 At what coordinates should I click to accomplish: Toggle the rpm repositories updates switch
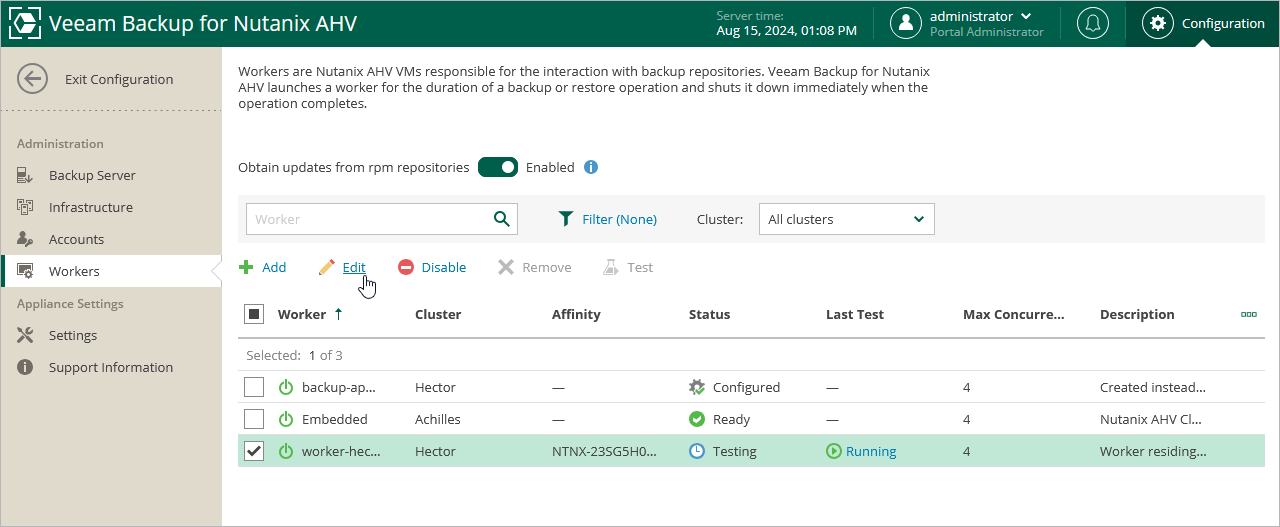(497, 167)
